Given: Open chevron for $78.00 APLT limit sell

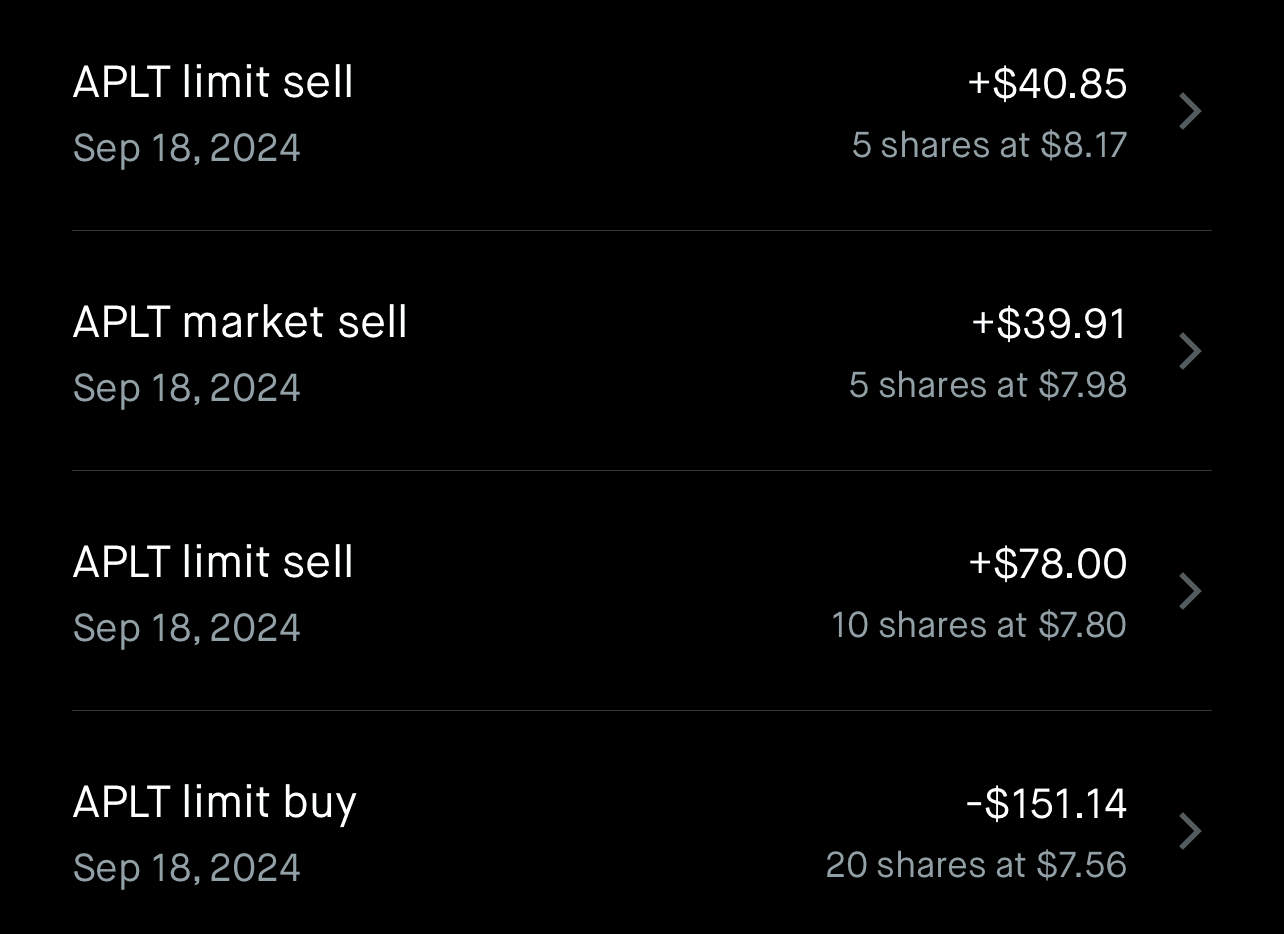Looking at the screenshot, I should (x=1189, y=591).
